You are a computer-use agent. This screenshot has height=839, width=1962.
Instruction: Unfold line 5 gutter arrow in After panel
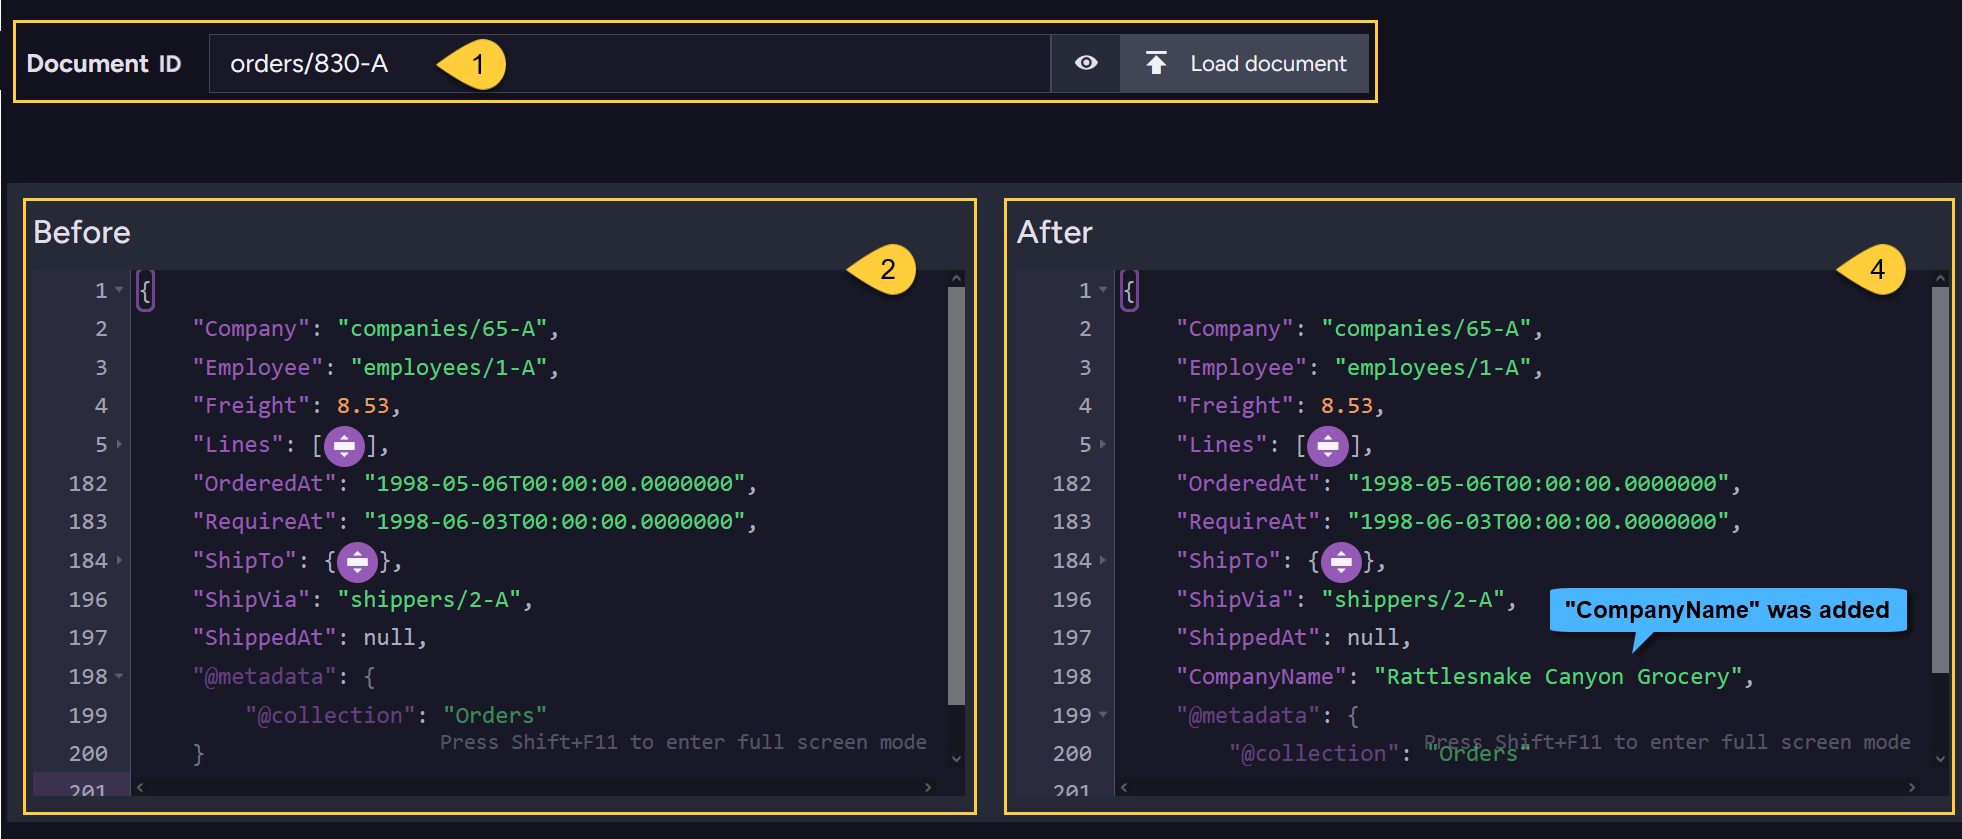1103,444
